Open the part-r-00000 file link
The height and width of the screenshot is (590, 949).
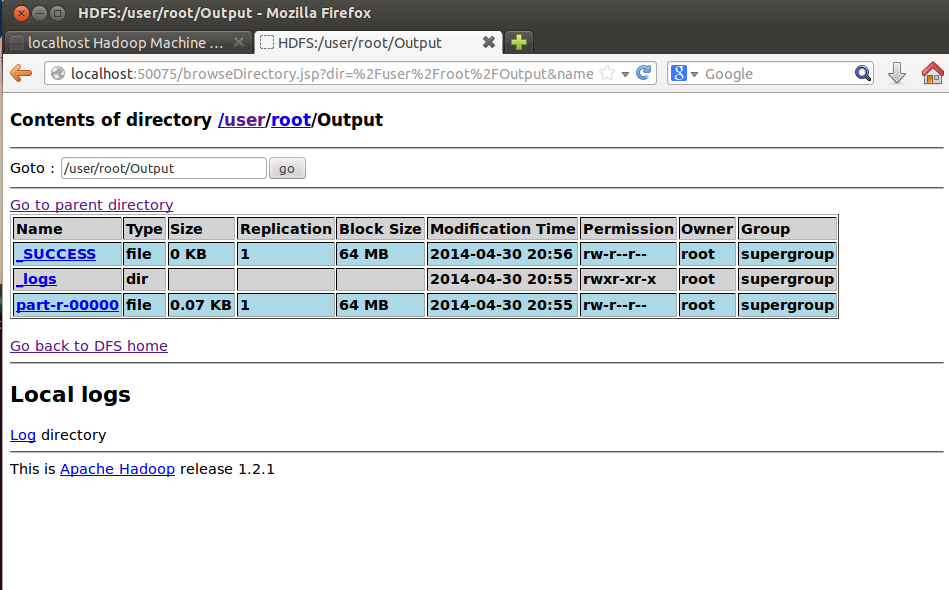pyautogui.click(x=67, y=305)
